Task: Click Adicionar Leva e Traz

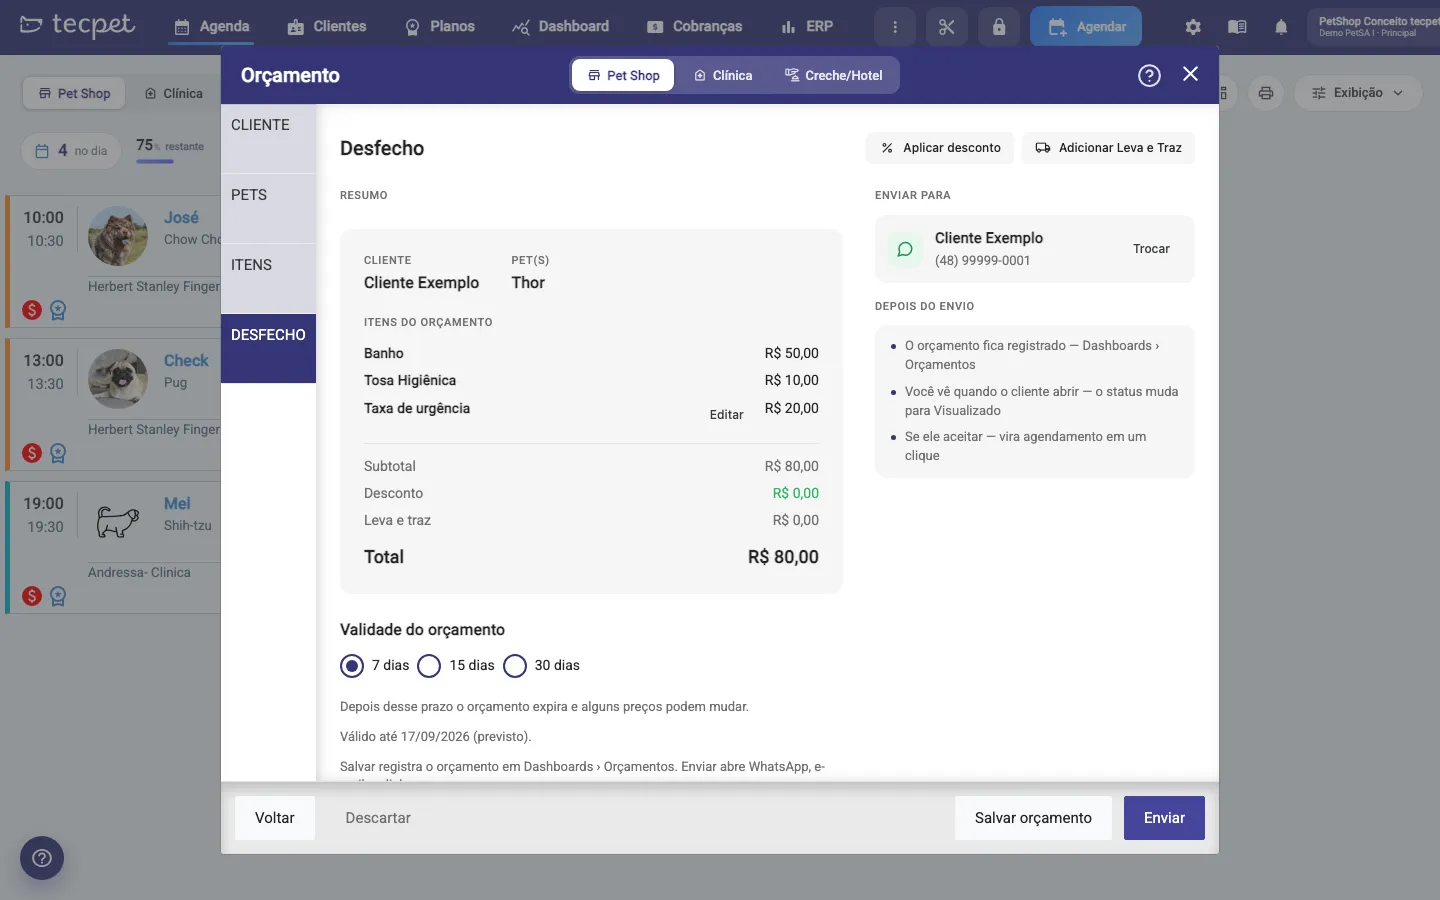Action: click(1108, 148)
